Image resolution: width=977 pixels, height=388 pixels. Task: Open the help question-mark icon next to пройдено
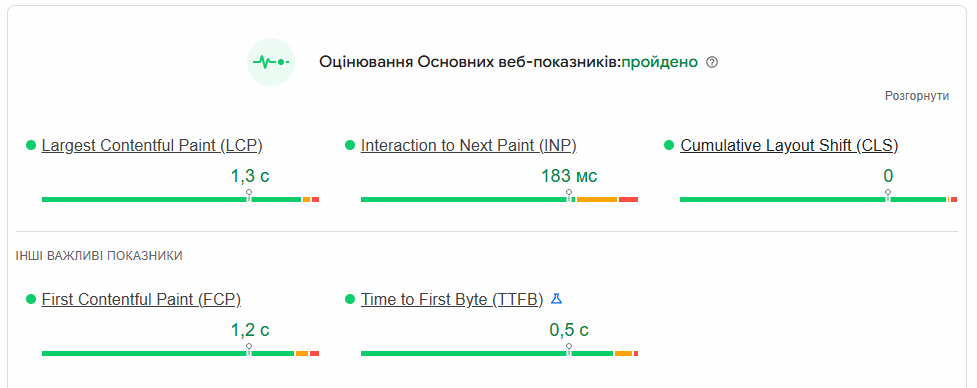pyautogui.click(x=712, y=62)
